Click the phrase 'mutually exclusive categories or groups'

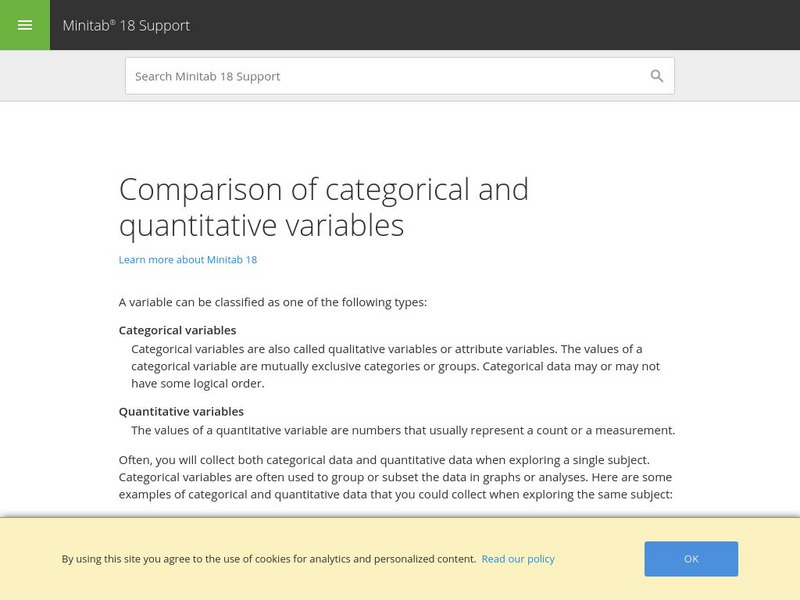[362, 366]
